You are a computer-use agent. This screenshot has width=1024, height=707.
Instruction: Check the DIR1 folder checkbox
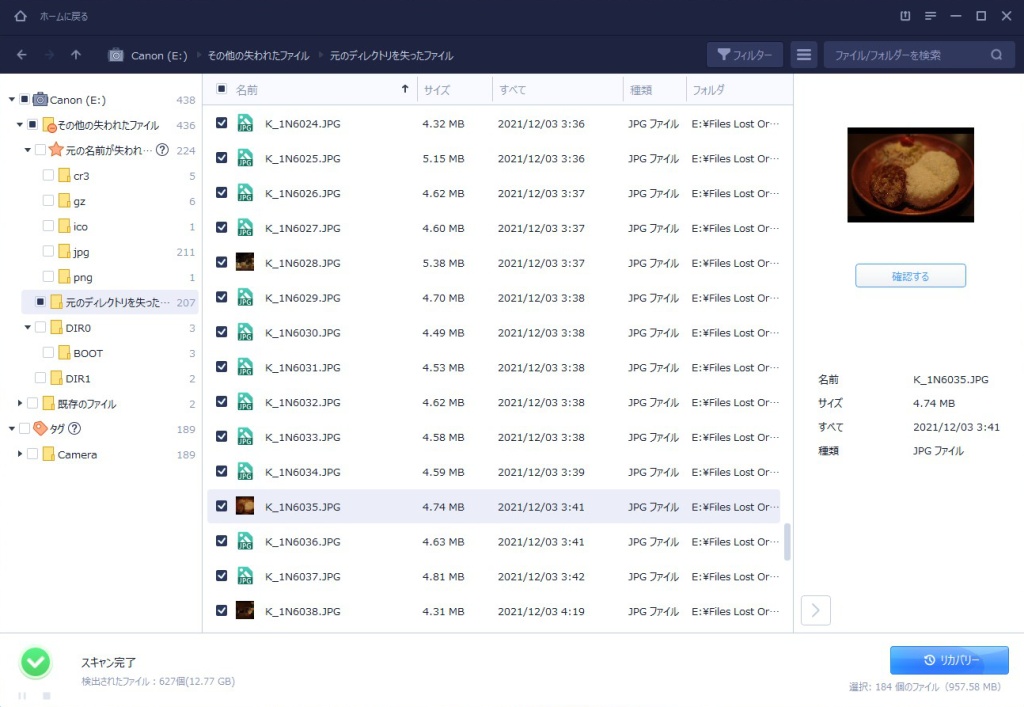coord(40,378)
